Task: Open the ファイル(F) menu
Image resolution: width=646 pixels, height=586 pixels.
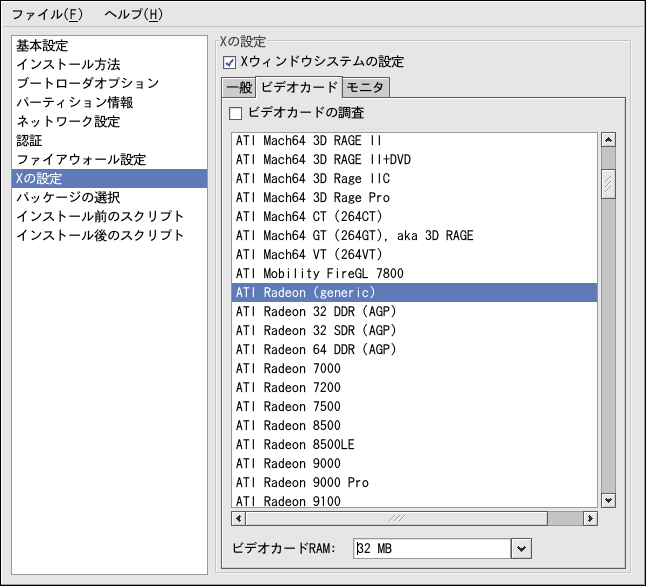Action: click(47, 15)
